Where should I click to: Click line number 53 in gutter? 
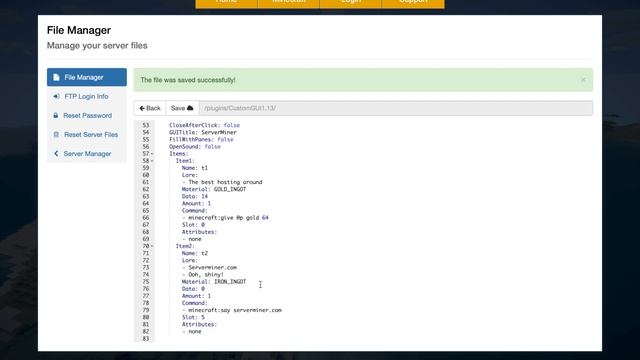coord(146,125)
